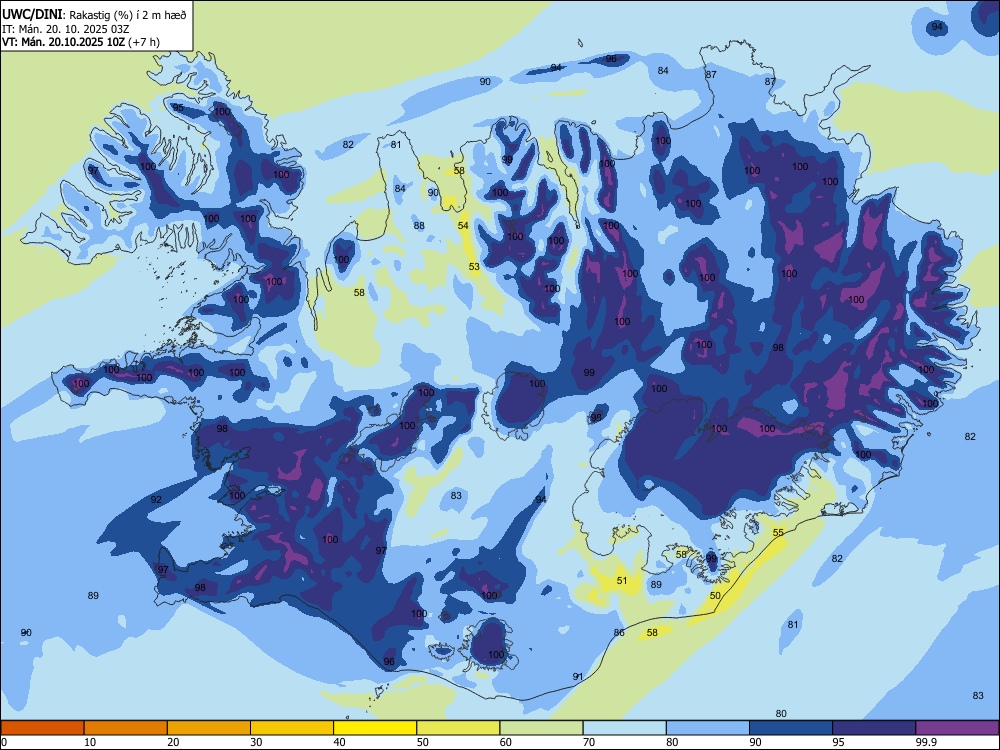
Task: Select the bright yellow 40–50 legend swatch
Action: click(375, 728)
